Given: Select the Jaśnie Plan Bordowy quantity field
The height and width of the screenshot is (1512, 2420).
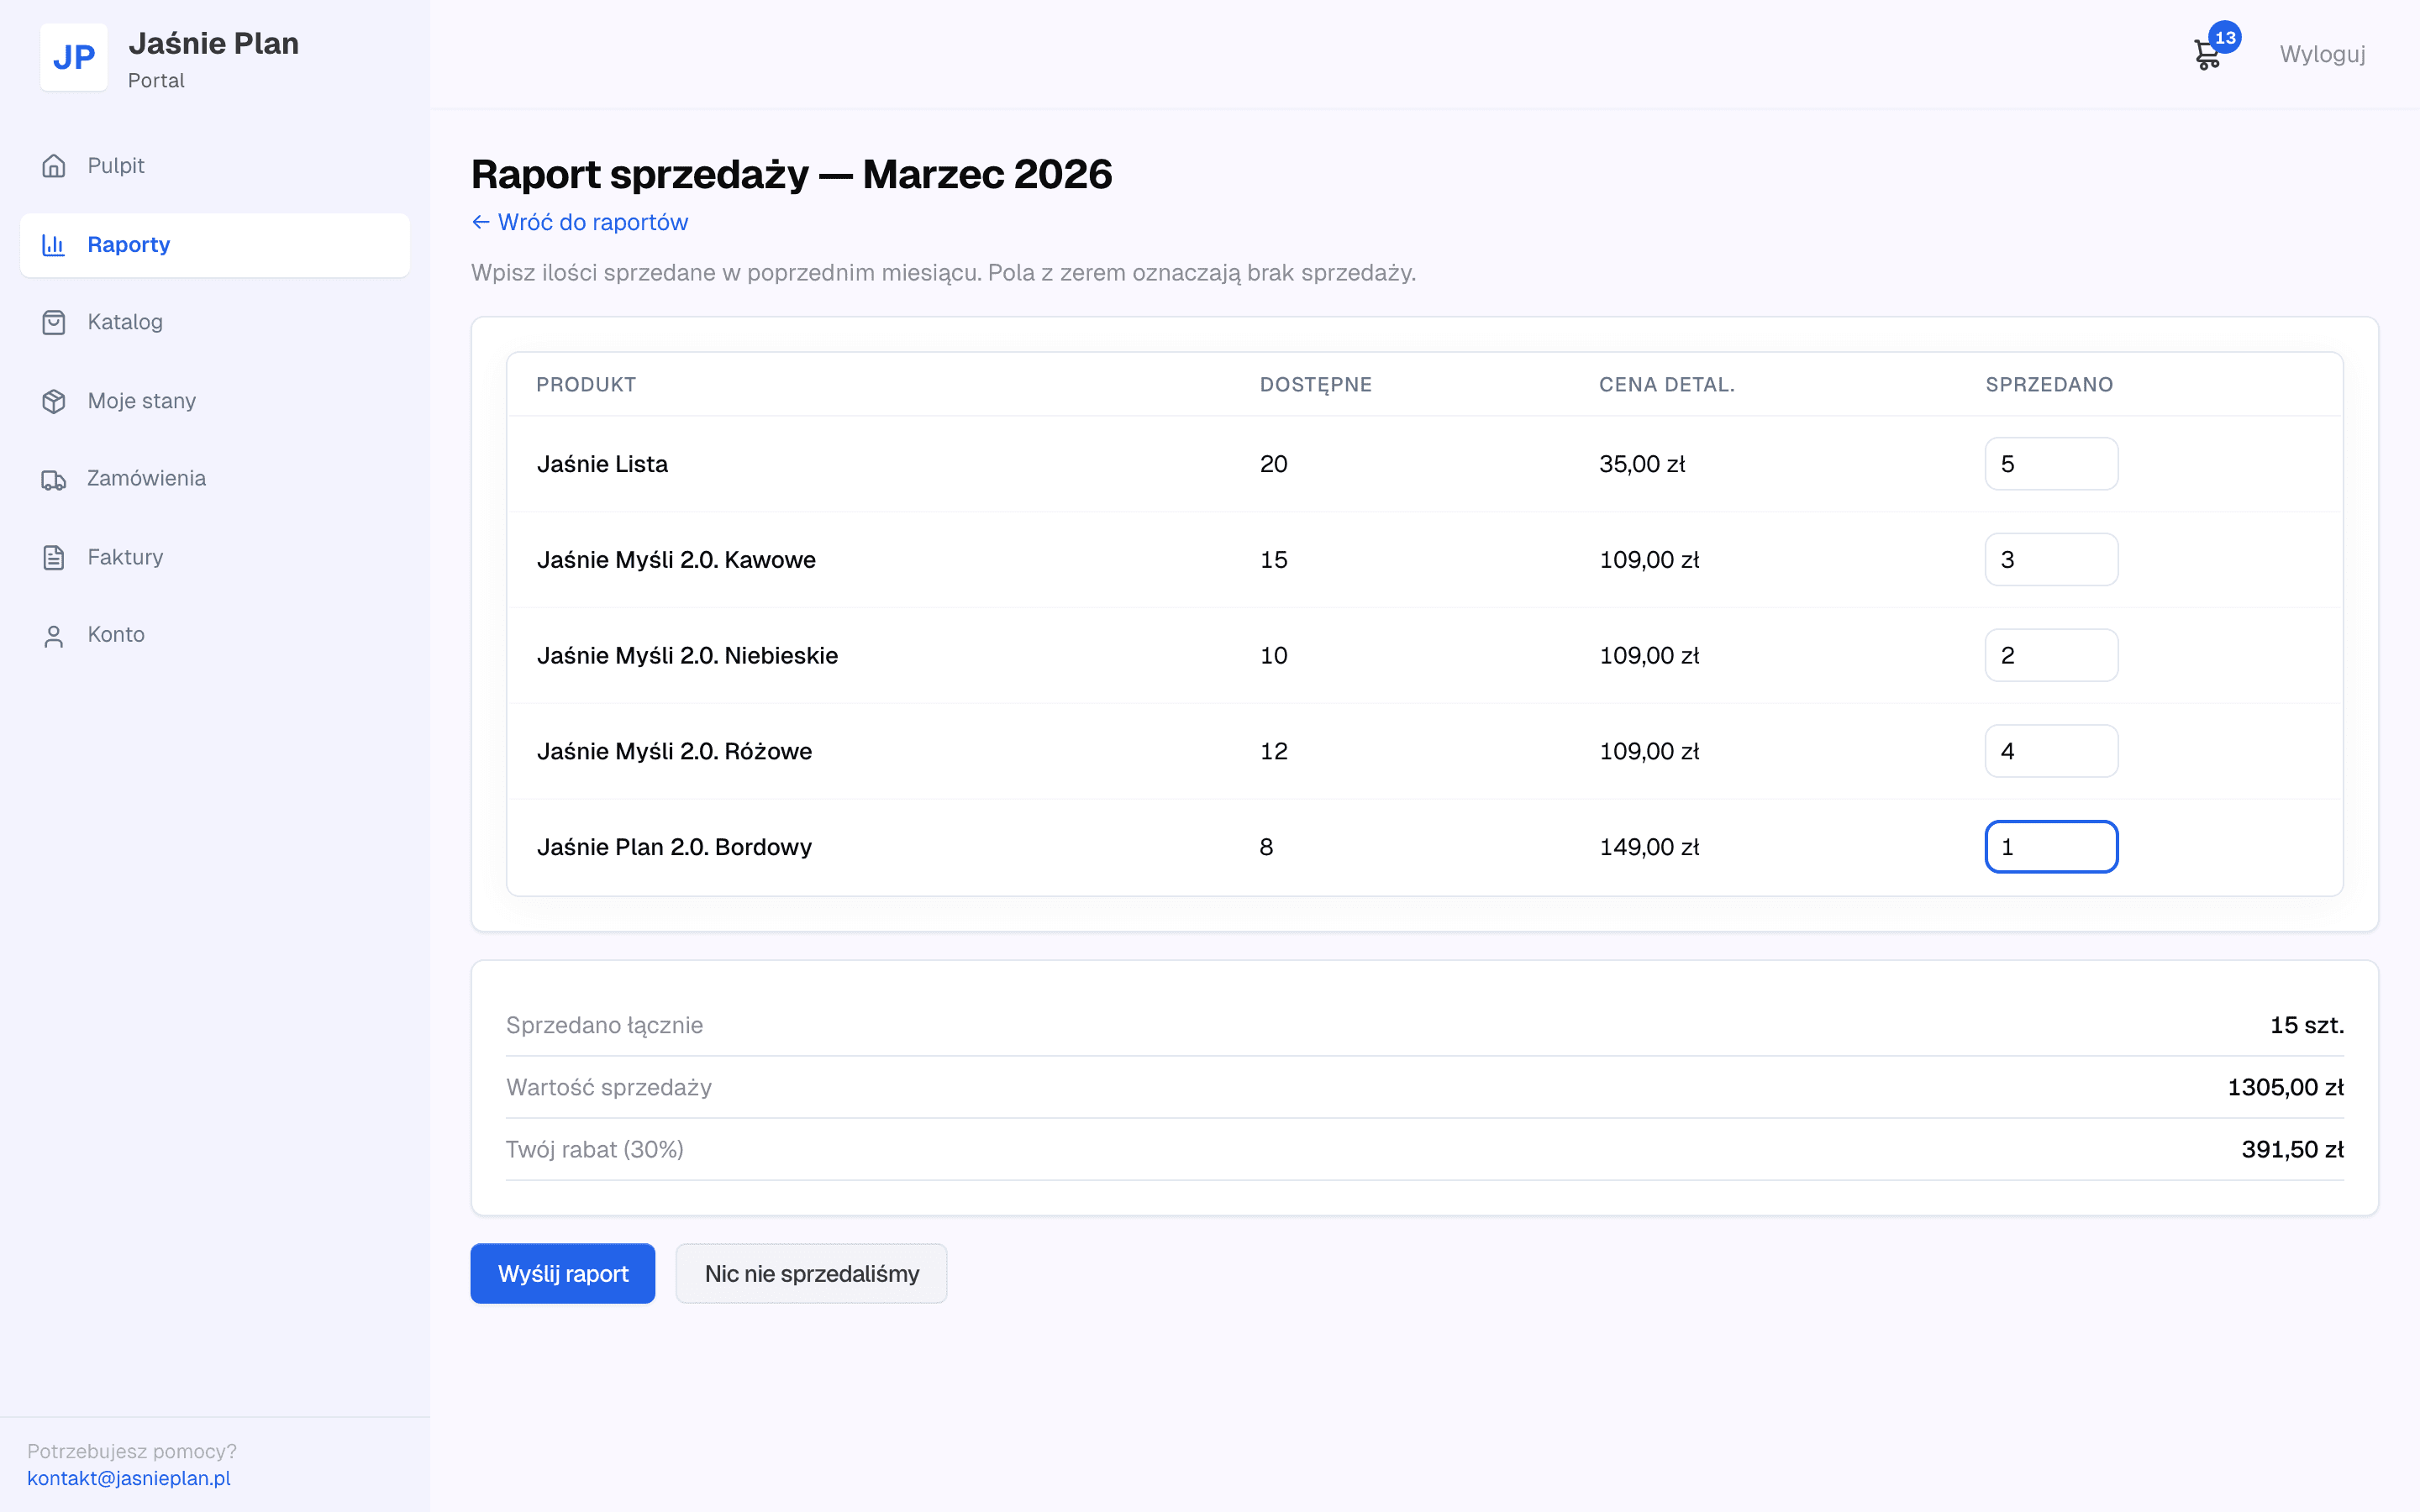Looking at the screenshot, I should tap(2051, 847).
